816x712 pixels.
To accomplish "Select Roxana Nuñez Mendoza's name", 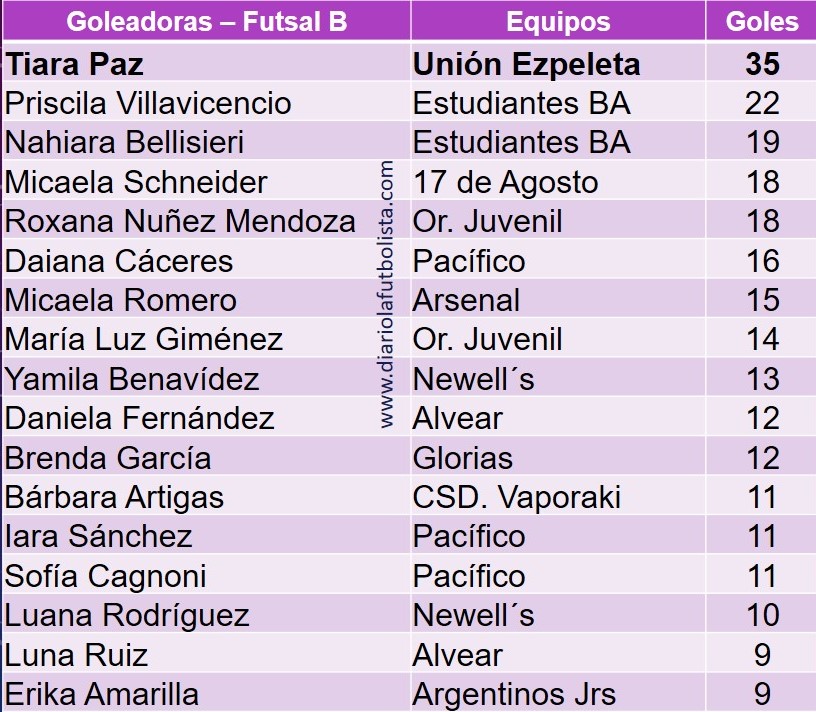I will [180, 221].
